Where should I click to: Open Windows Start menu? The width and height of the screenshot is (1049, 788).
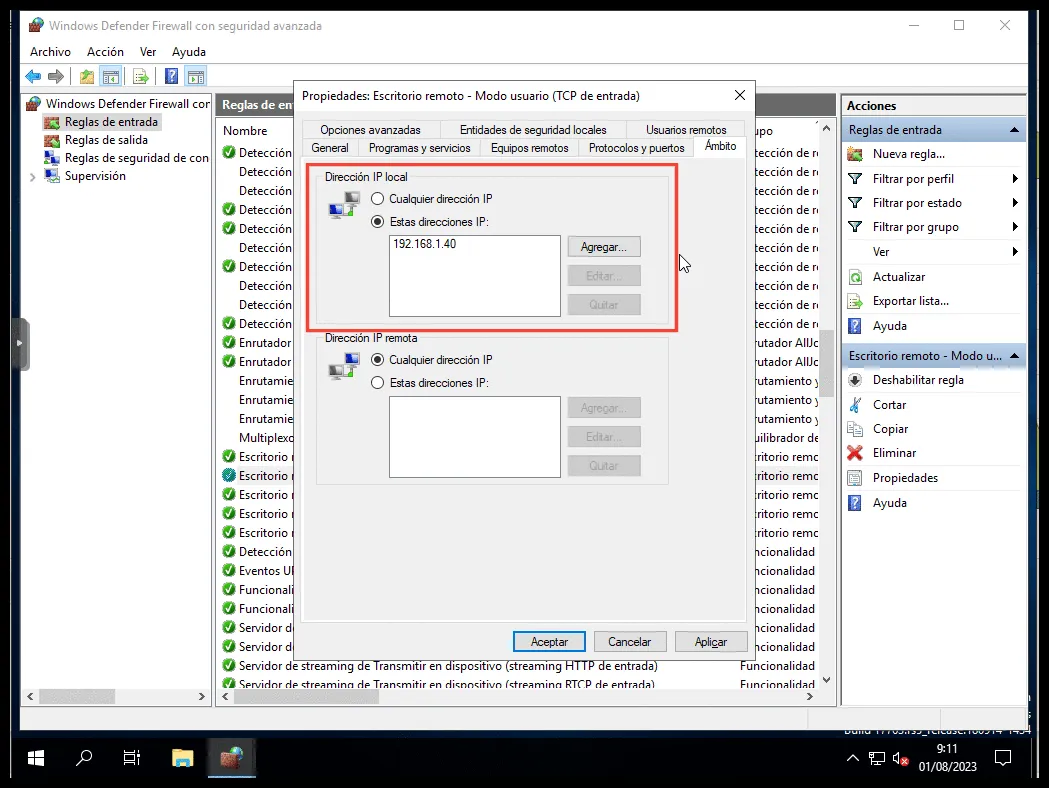(36, 758)
